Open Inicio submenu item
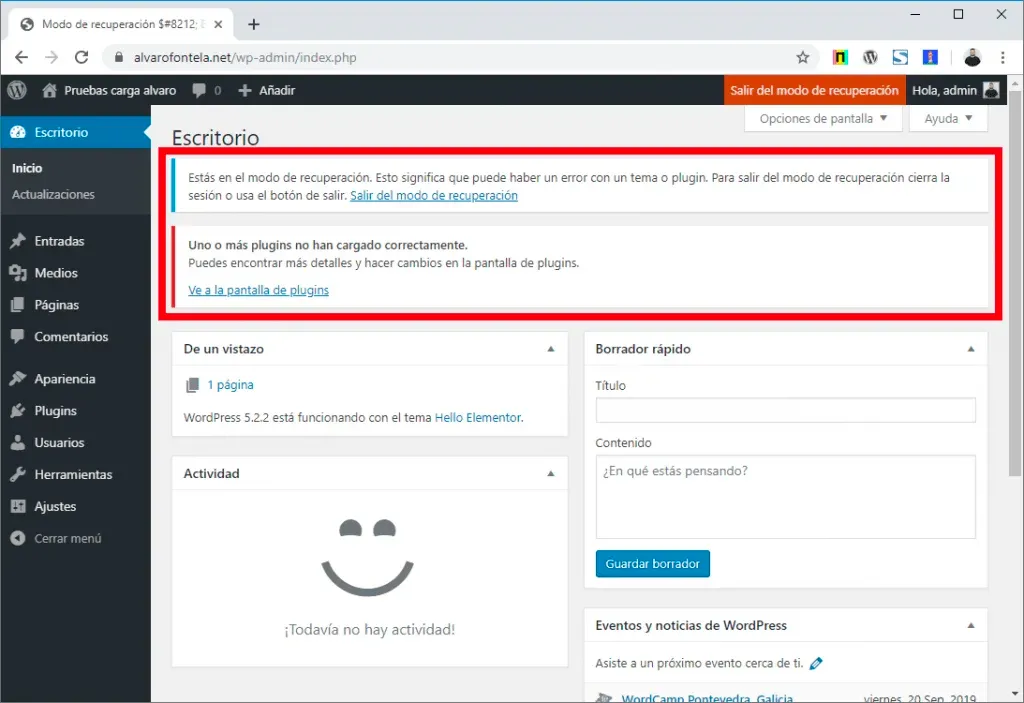 (27, 168)
